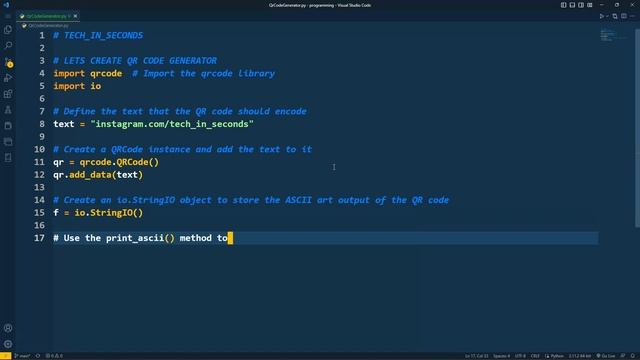
Task: Click the '# LETS CREATE QR CODE GENERATOR' comment
Action: click(135, 61)
